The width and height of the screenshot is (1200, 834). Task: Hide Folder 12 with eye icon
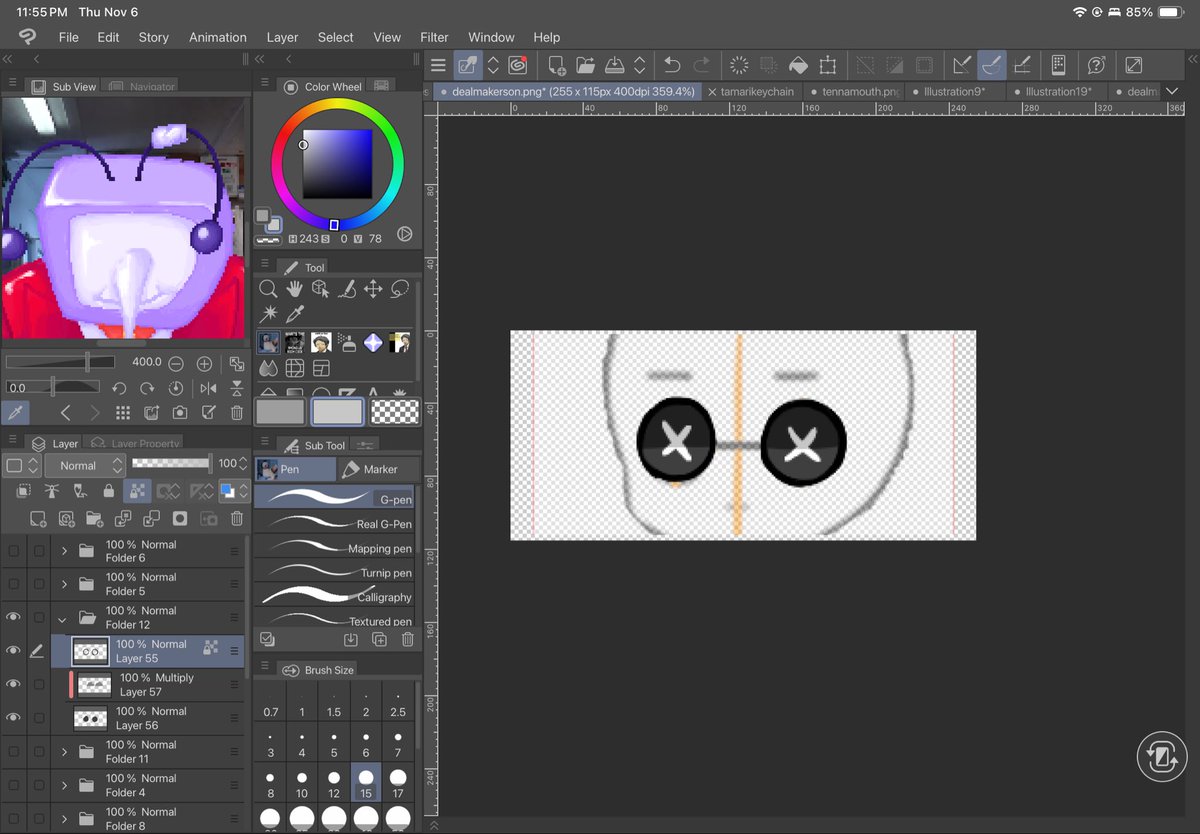(13, 617)
